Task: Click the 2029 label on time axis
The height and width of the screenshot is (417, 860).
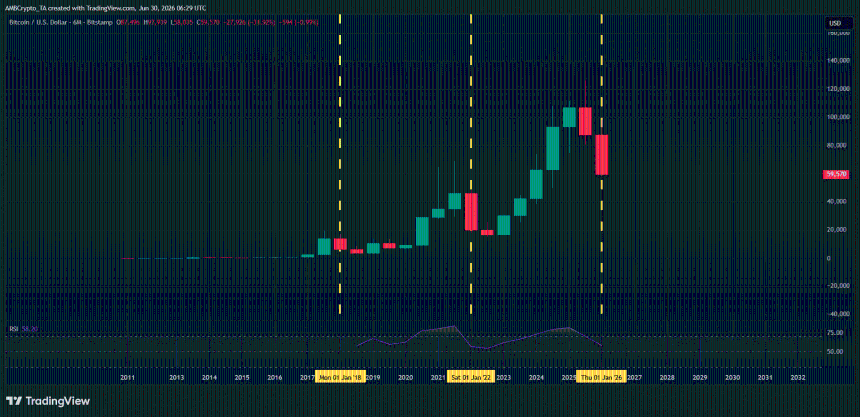Action: coord(700,378)
